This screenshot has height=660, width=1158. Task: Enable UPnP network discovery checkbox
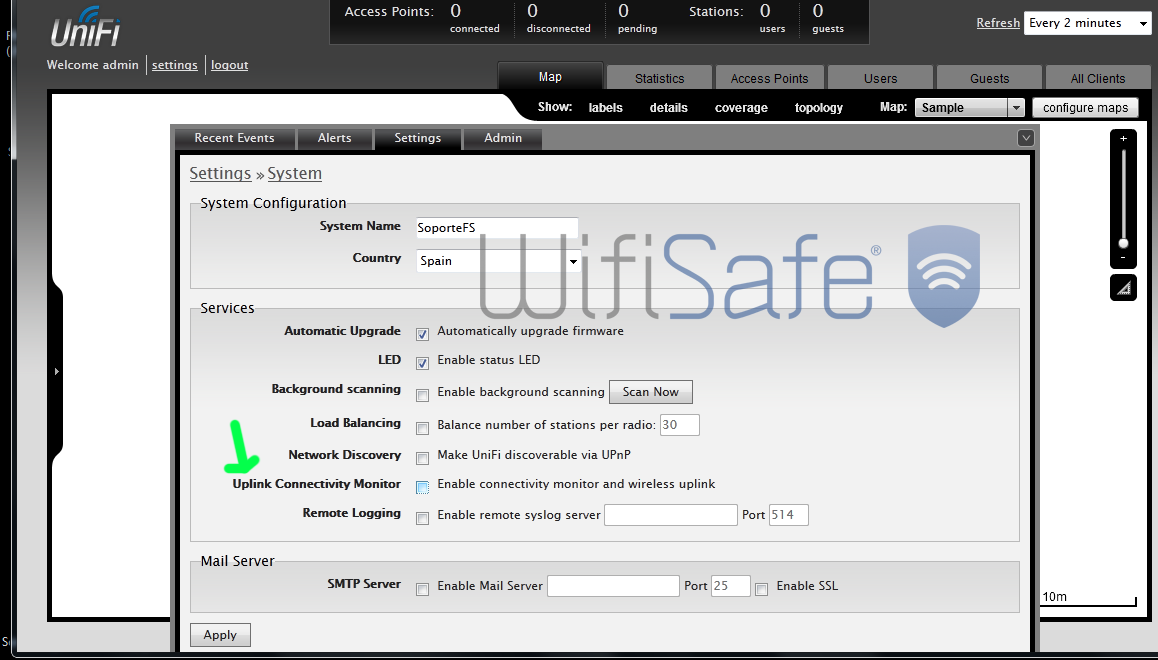422,457
